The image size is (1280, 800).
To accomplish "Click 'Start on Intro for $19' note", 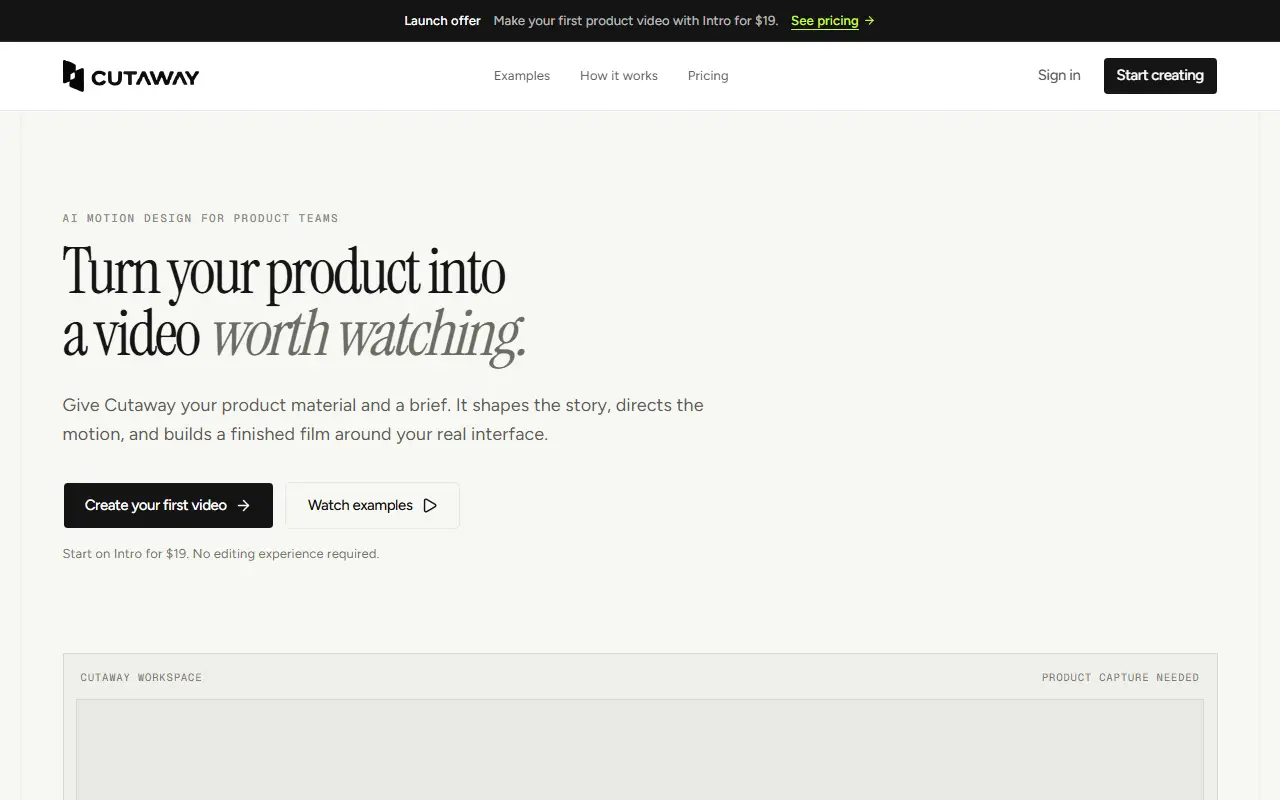I will (x=221, y=554).
